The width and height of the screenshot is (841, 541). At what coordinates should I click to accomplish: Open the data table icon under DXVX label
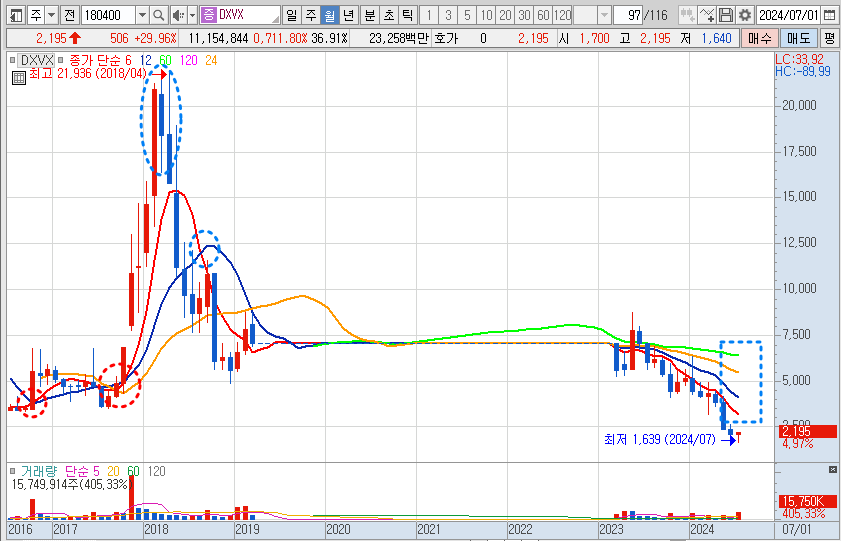pyautogui.click(x=19, y=78)
